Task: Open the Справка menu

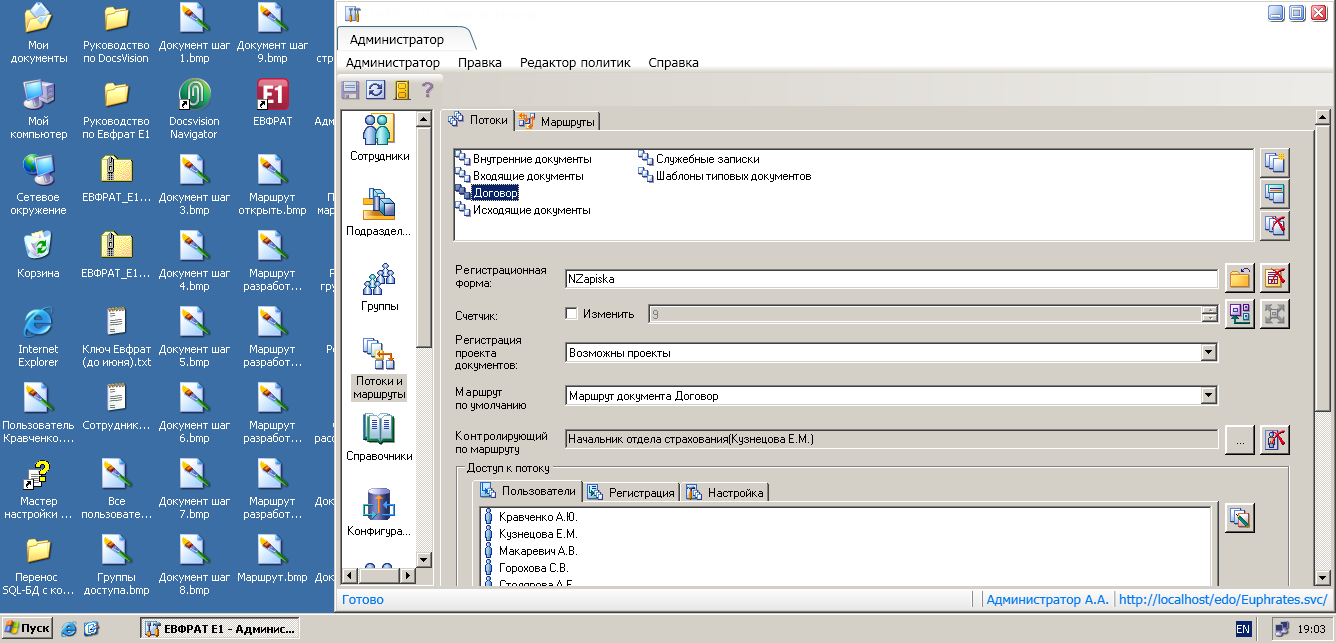Action: pyautogui.click(x=674, y=62)
